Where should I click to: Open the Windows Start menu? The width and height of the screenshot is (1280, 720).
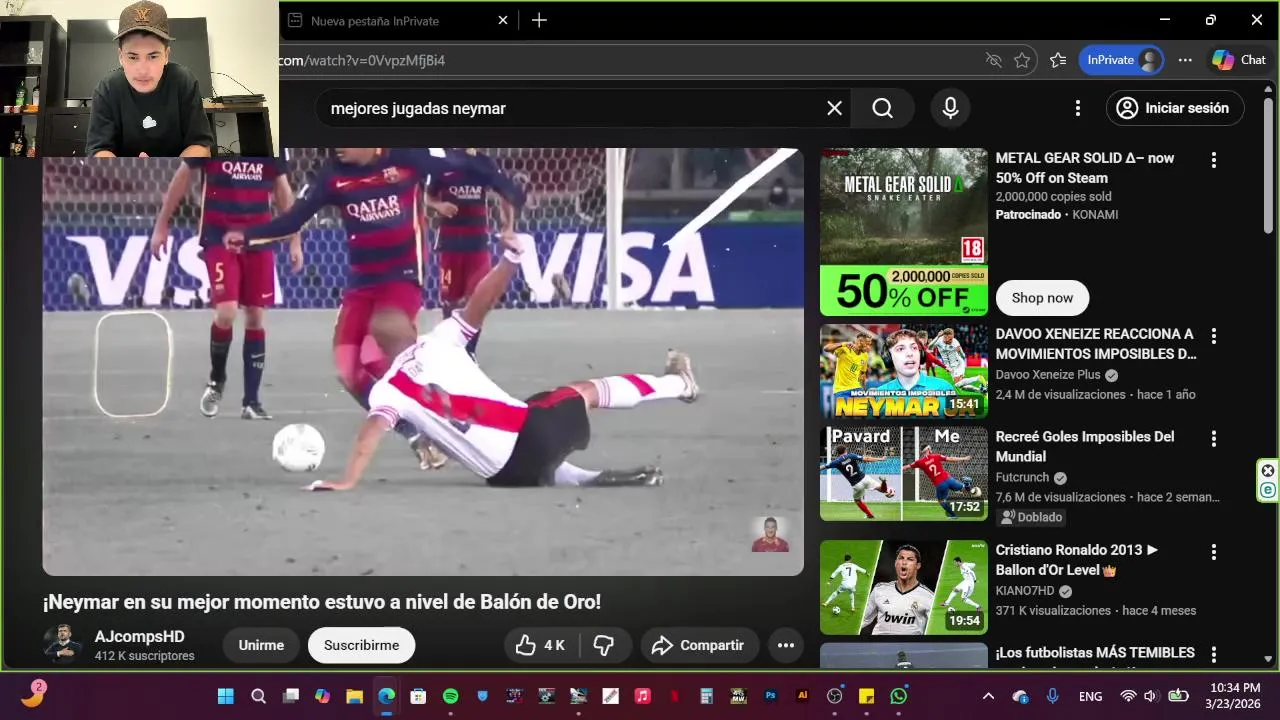226,696
